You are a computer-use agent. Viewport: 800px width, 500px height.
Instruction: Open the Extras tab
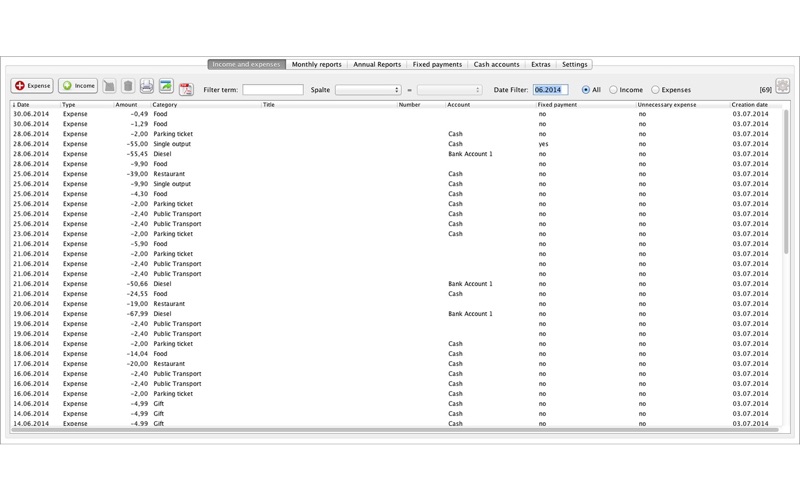point(541,64)
